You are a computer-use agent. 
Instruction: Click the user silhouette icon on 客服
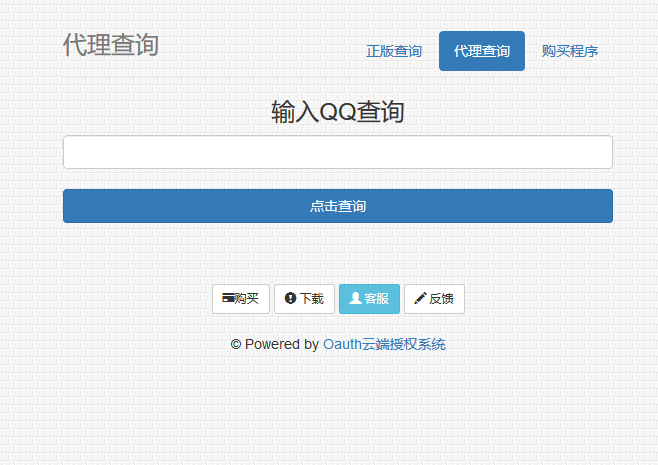click(x=354, y=298)
